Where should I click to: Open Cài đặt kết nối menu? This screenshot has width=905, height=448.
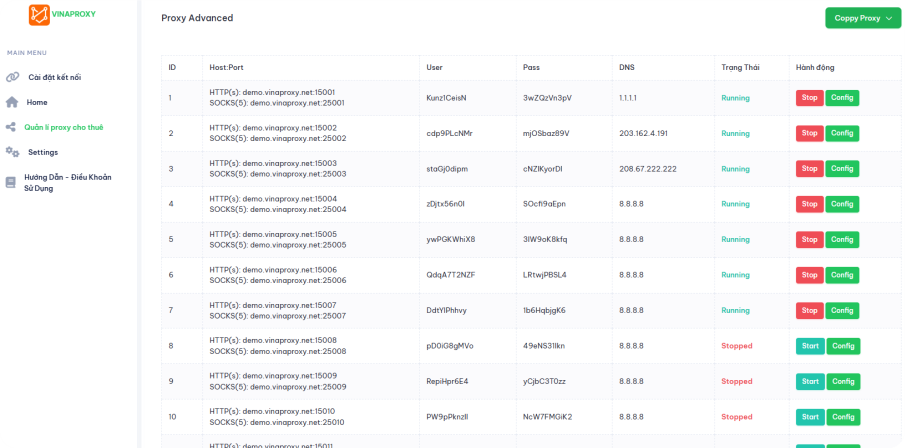tap(55, 77)
